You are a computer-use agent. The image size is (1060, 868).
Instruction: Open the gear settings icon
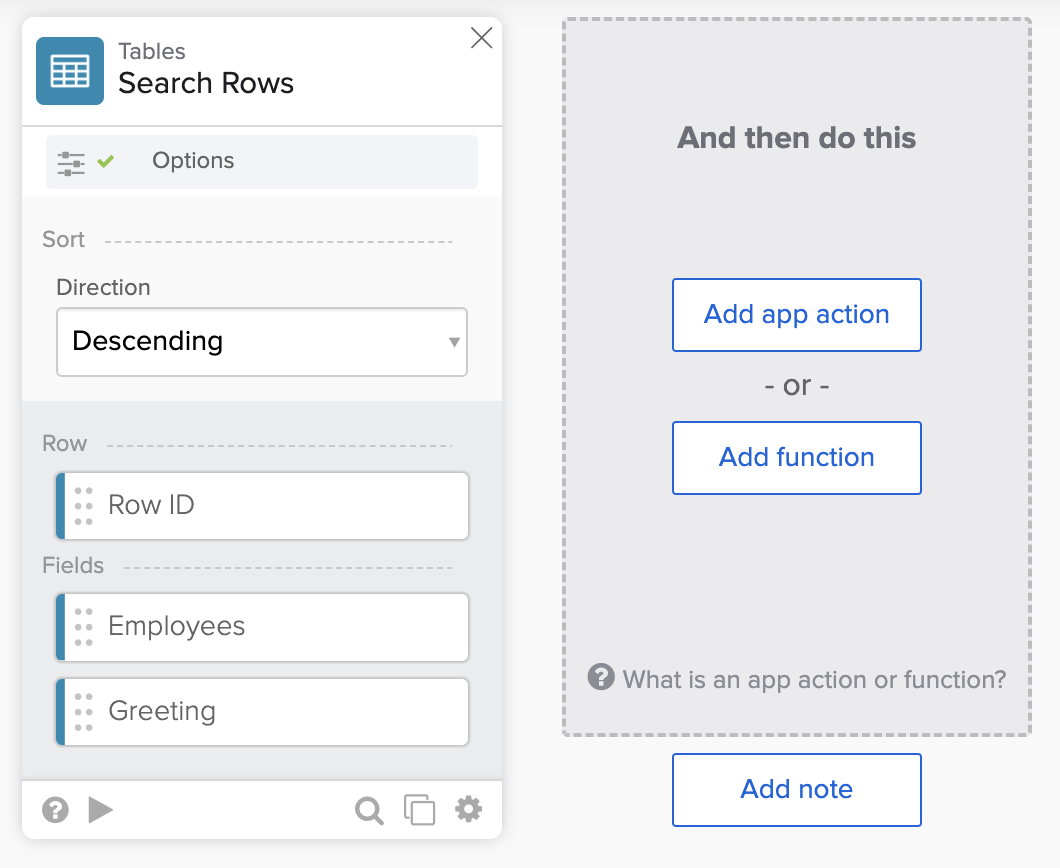click(x=468, y=810)
